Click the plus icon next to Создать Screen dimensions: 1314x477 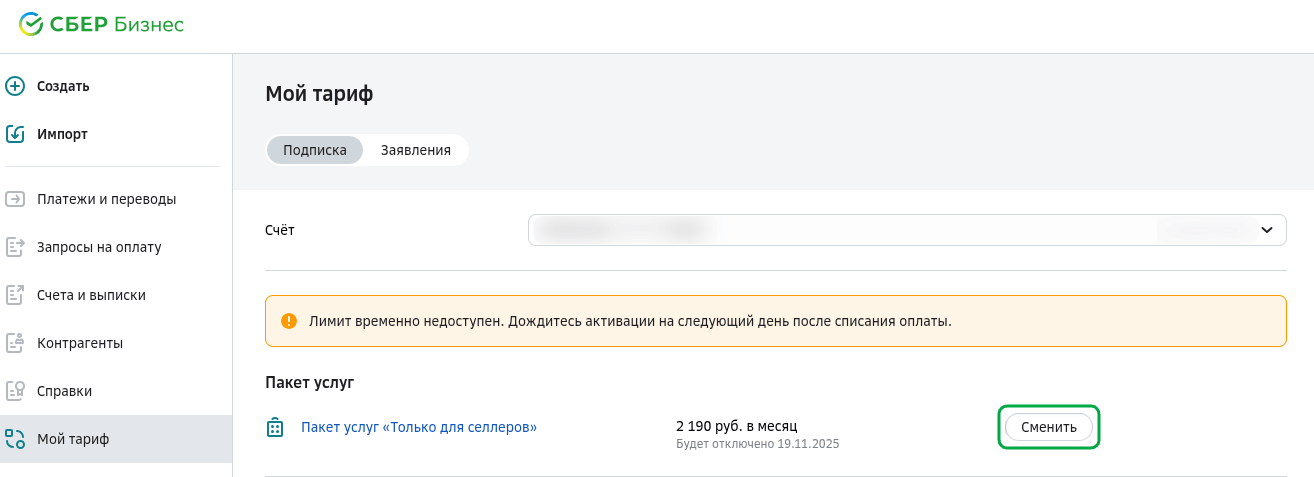pos(15,86)
